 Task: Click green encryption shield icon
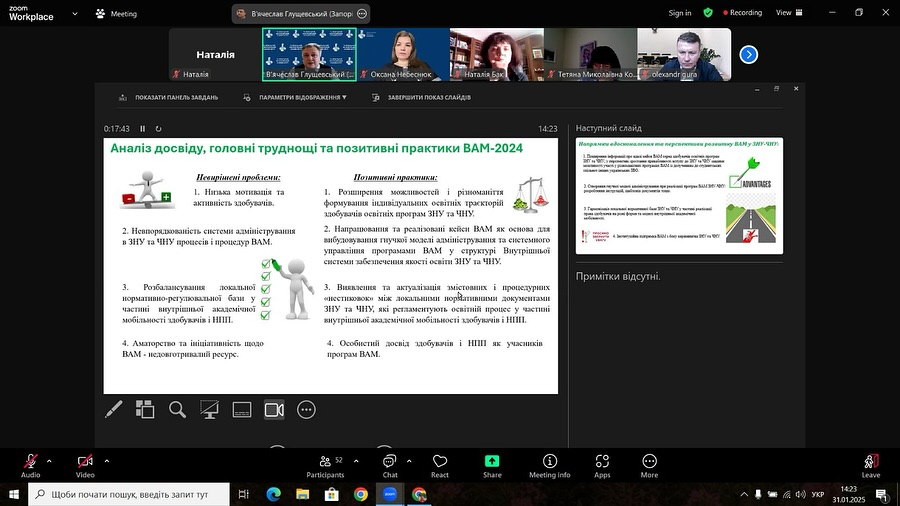708,13
